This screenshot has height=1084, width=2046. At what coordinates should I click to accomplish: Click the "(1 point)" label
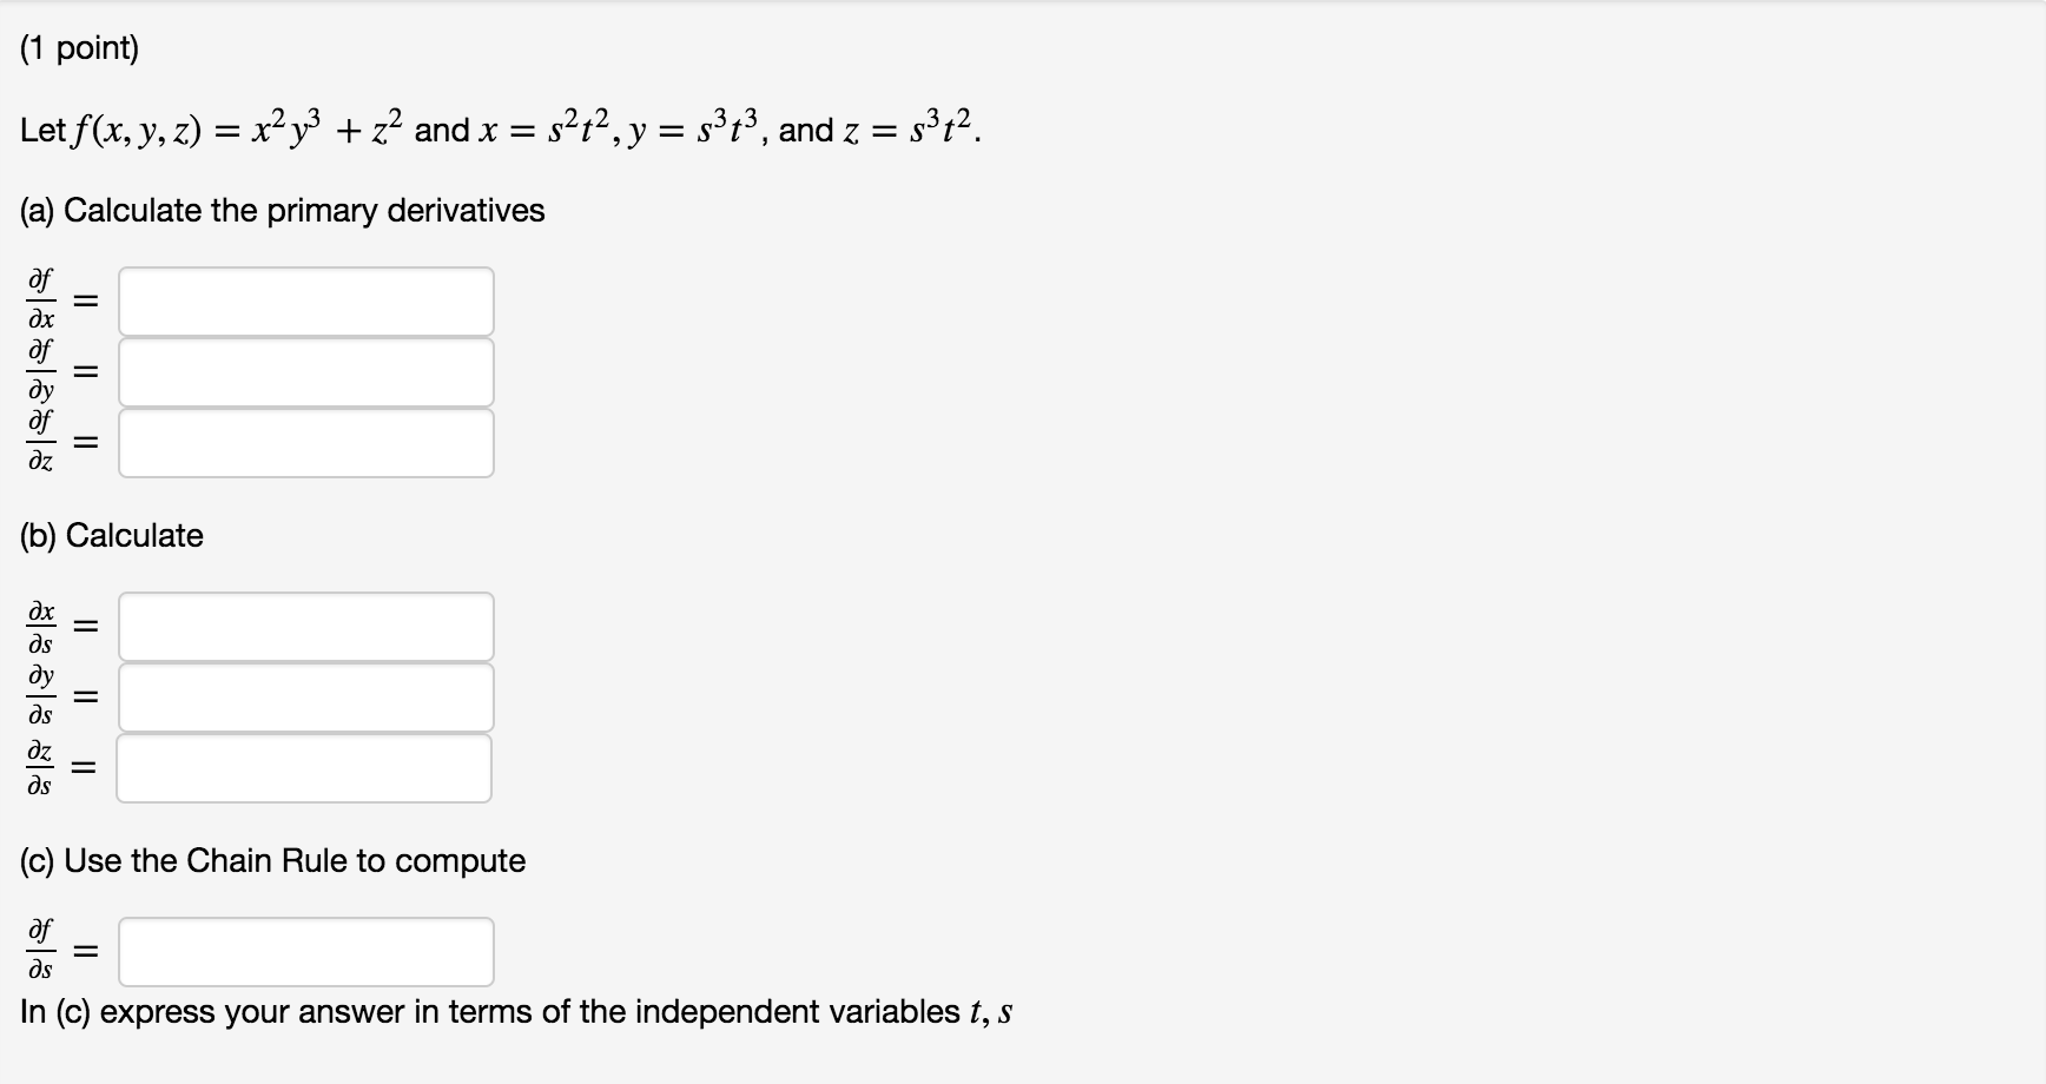pyautogui.click(x=79, y=48)
